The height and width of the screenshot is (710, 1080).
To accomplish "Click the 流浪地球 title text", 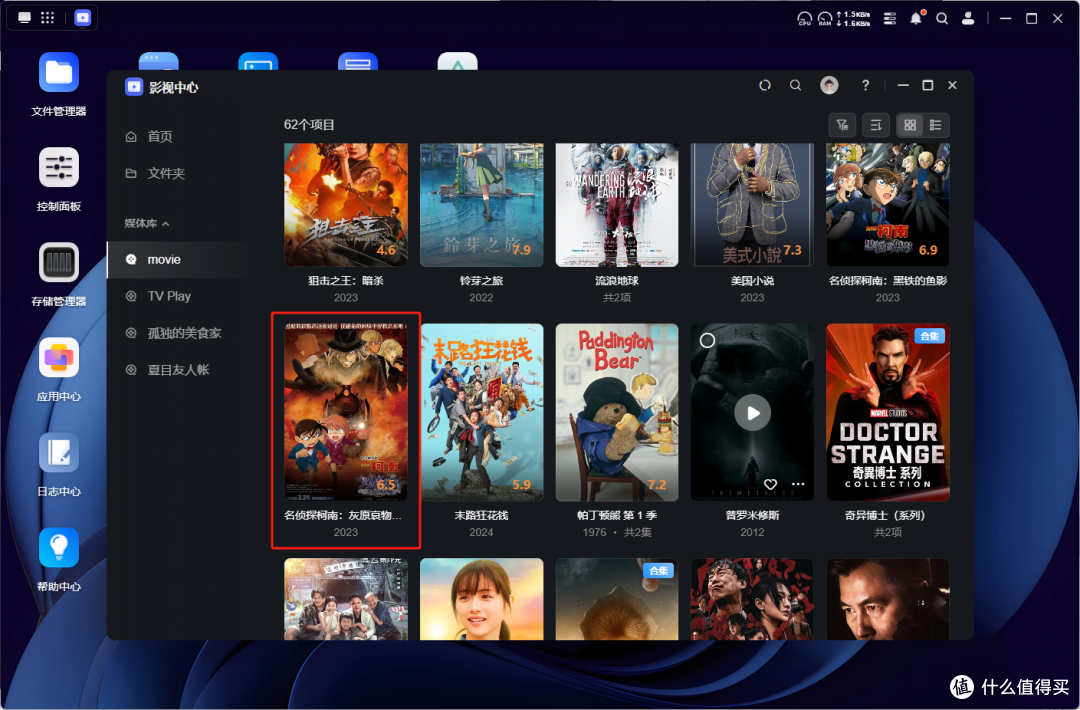I will [x=616, y=280].
